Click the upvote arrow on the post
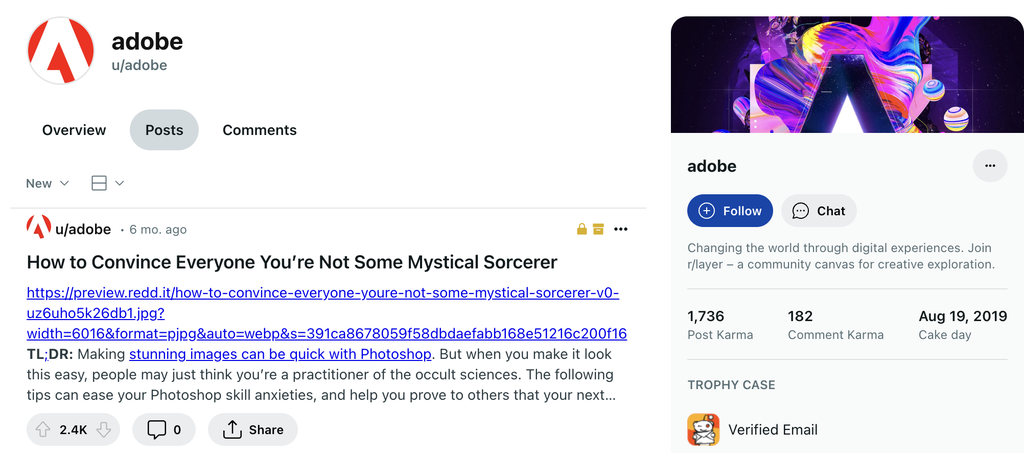The height and width of the screenshot is (453, 1024). pyautogui.click(x=43, y=430)
